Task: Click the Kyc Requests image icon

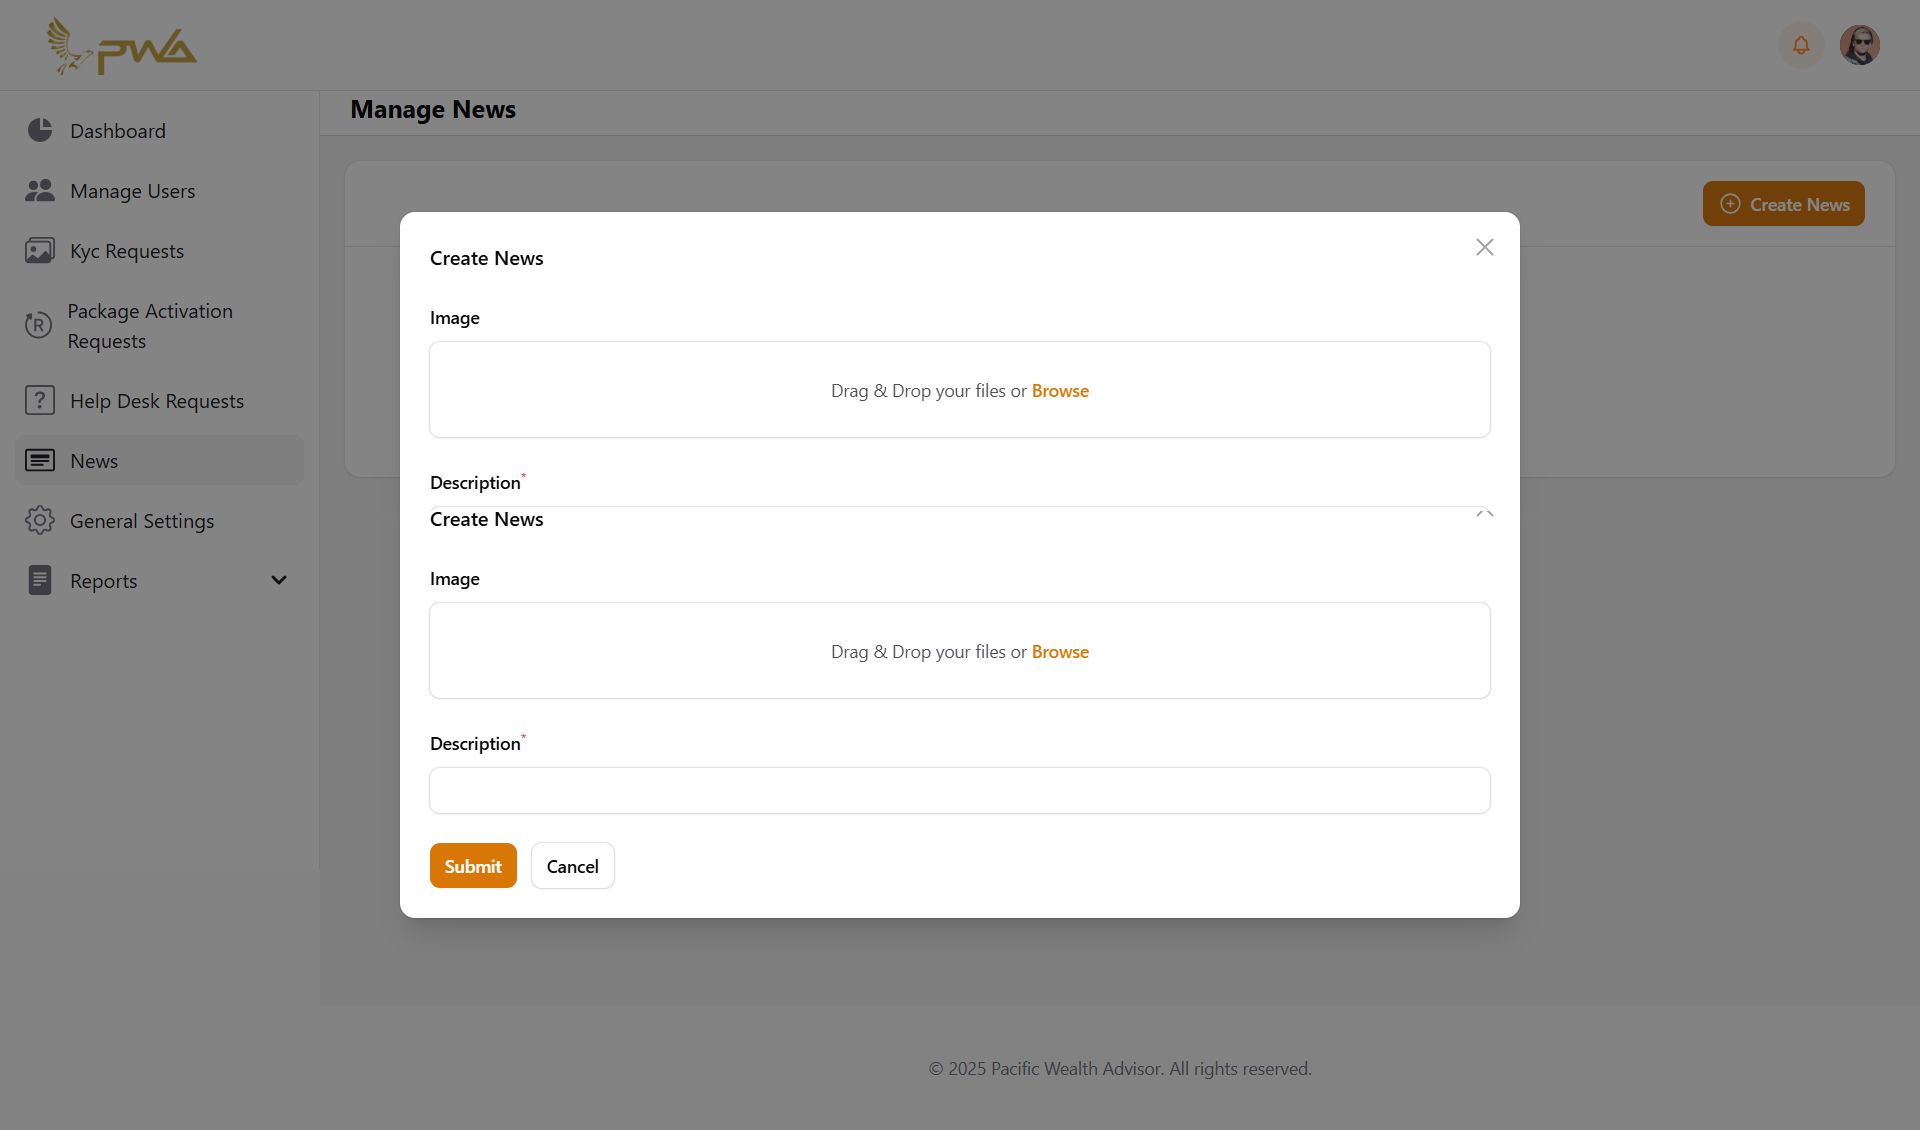Action: click(x=40, y=250)
